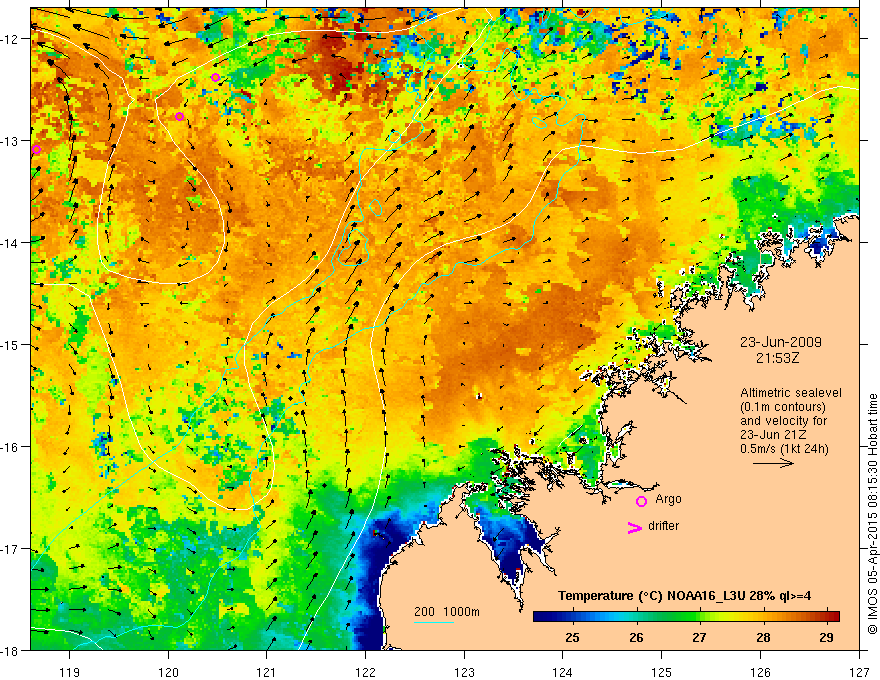This screenshot has width=880, height=680.
Task: Click the latitude axis label -12
Action: coord(11,39)
